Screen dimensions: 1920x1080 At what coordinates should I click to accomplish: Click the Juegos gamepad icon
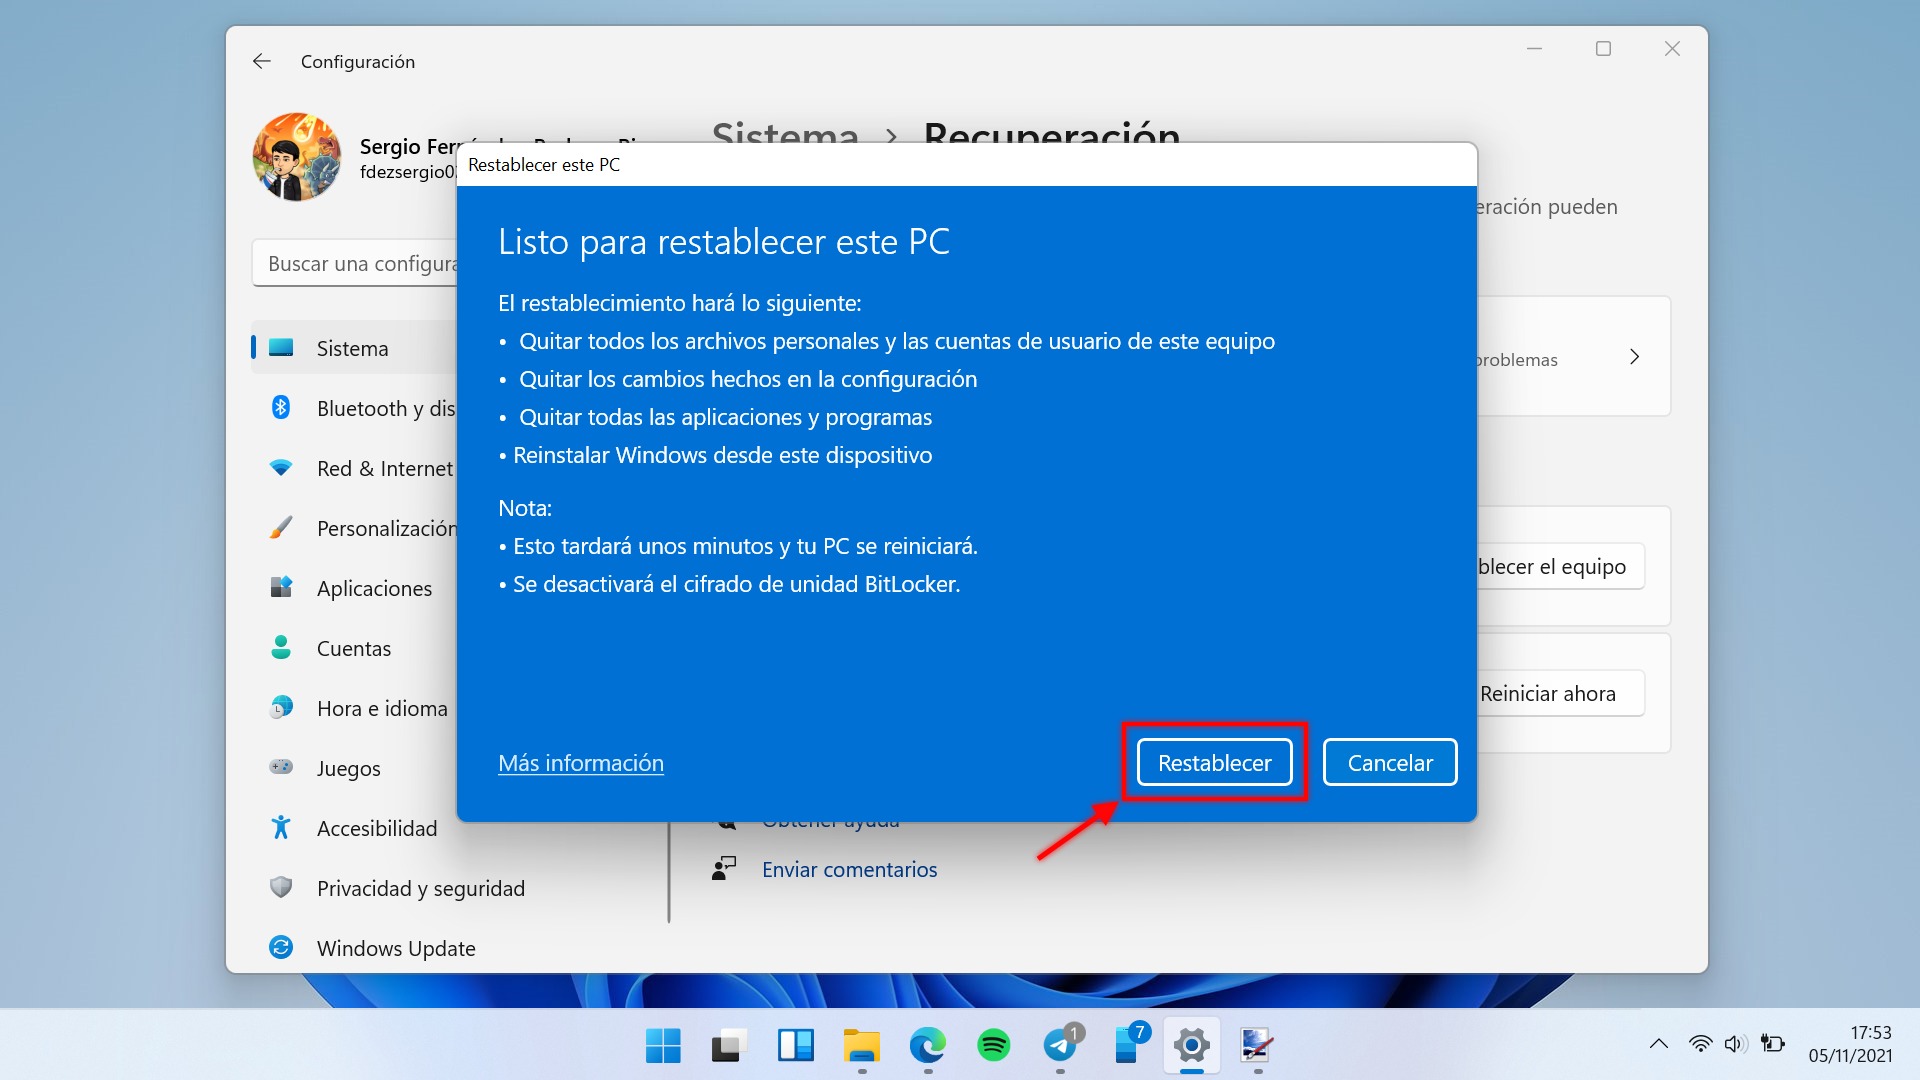(x=281, y=767)
